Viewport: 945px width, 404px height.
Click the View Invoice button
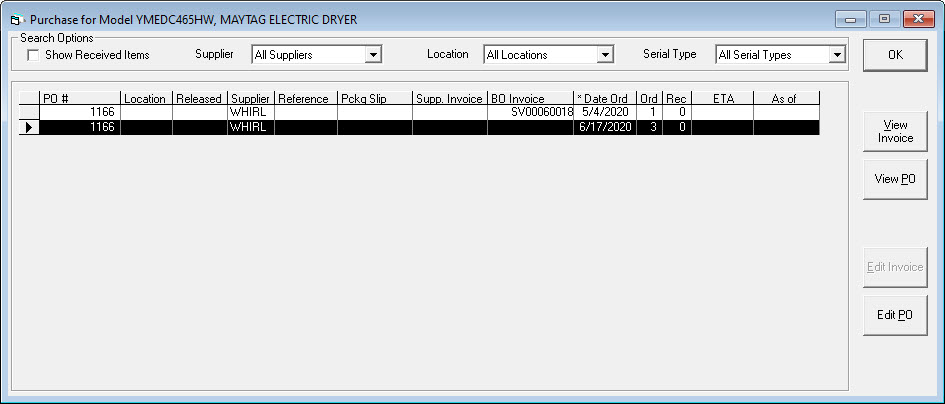pos(895,131)
